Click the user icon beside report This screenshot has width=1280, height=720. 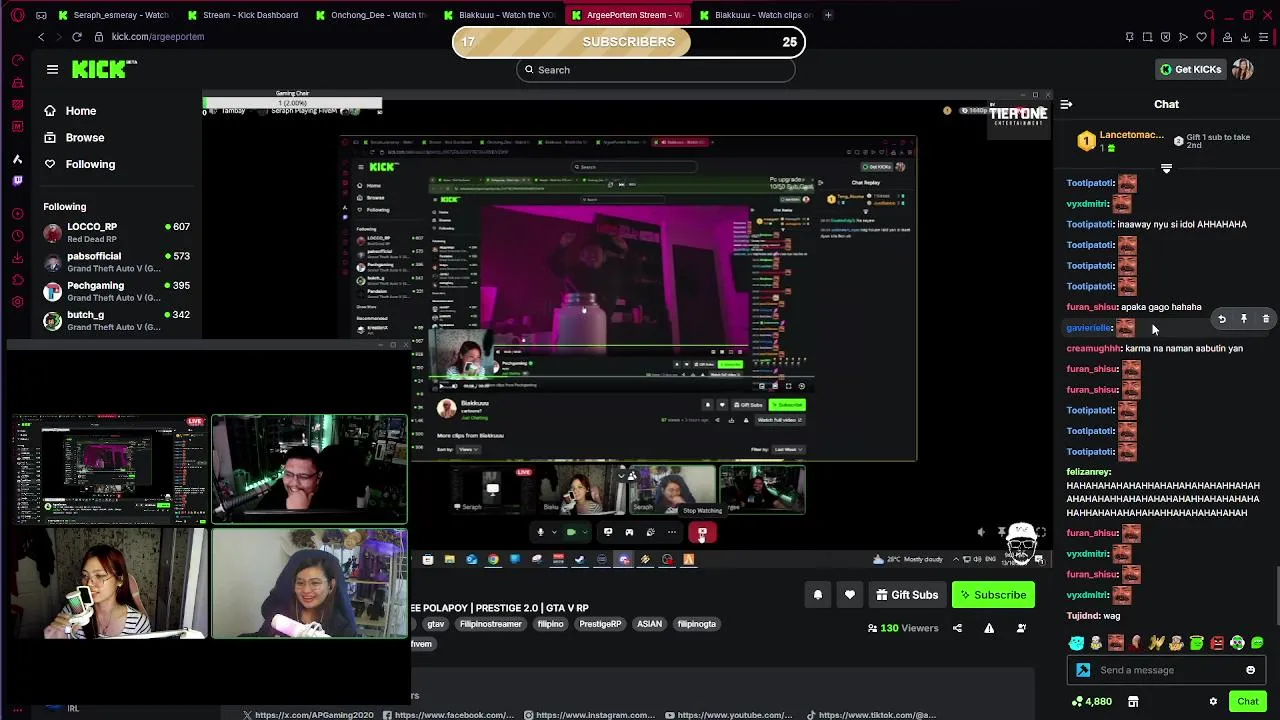(x=1021, y=628)
